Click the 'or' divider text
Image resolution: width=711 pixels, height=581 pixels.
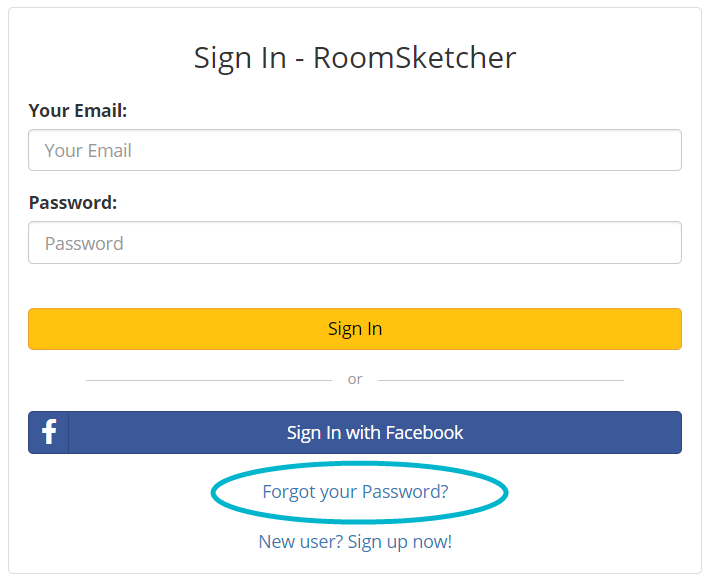pyautogui.click(x=355, y=379)
